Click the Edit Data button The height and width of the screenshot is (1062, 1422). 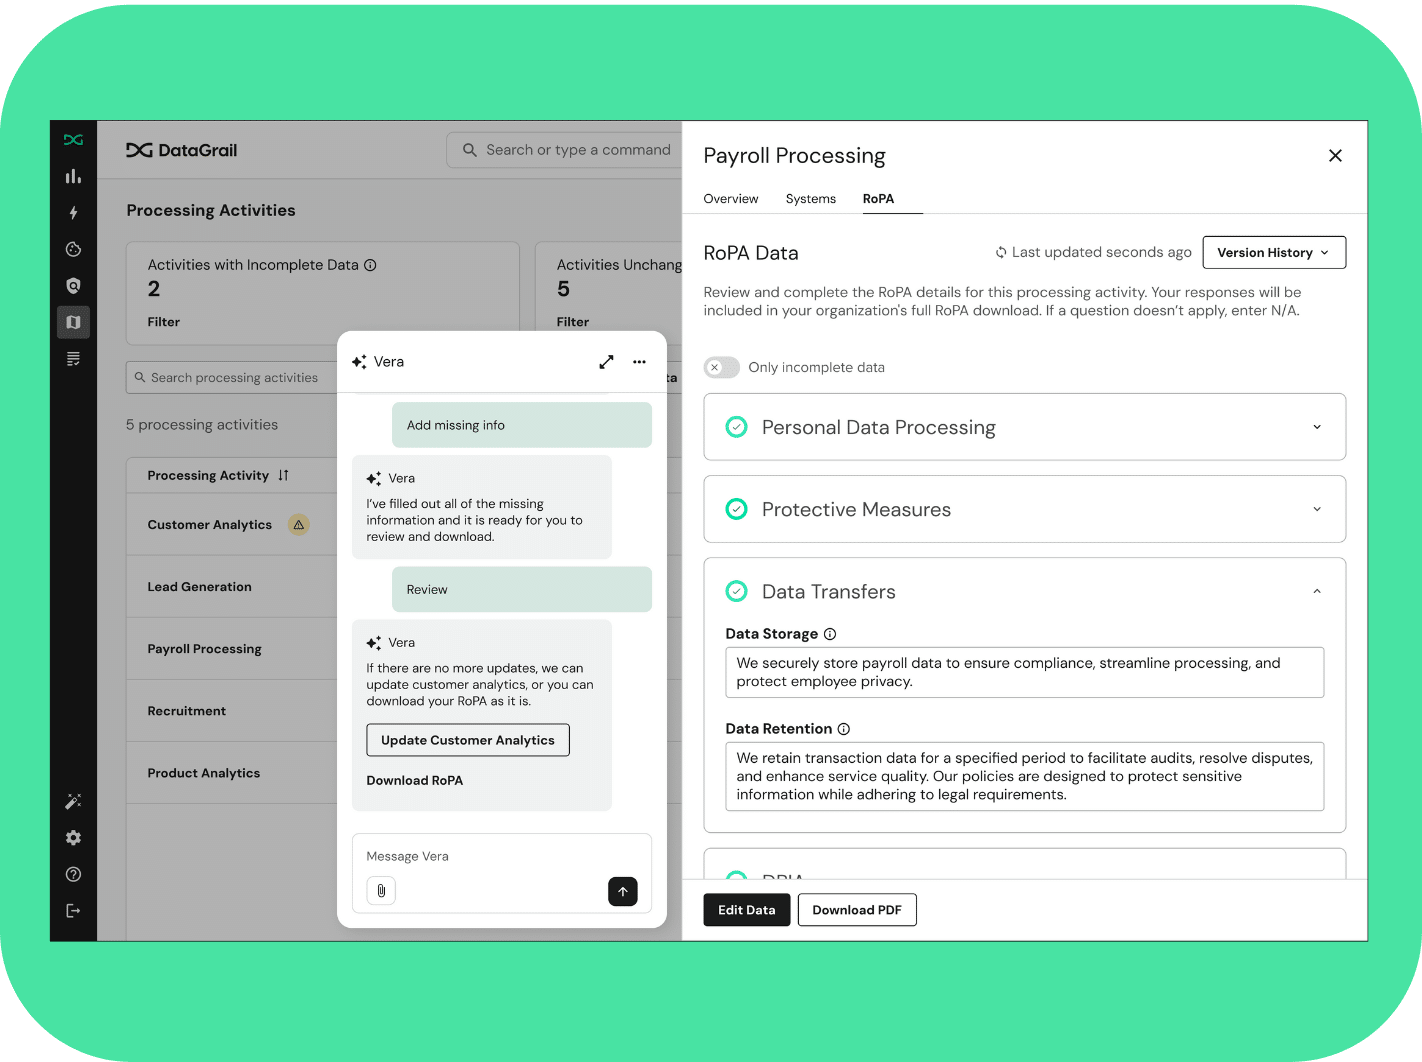[x=746, y=910]
